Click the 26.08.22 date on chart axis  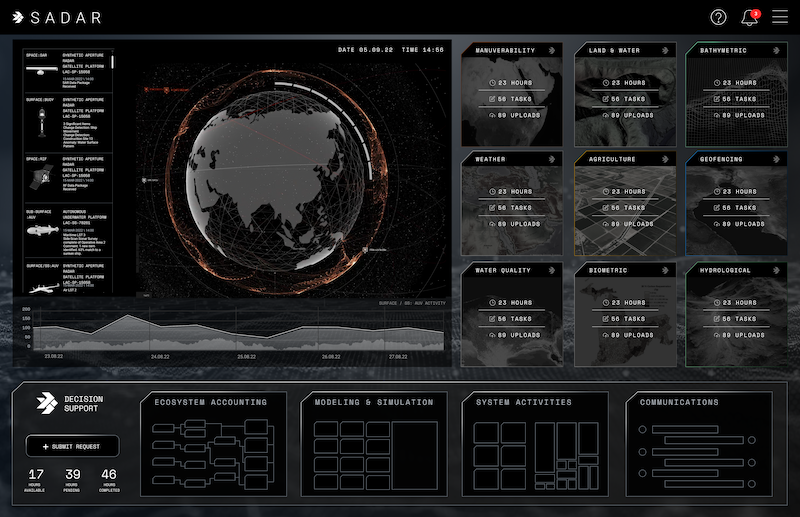[x=331, y=357]
